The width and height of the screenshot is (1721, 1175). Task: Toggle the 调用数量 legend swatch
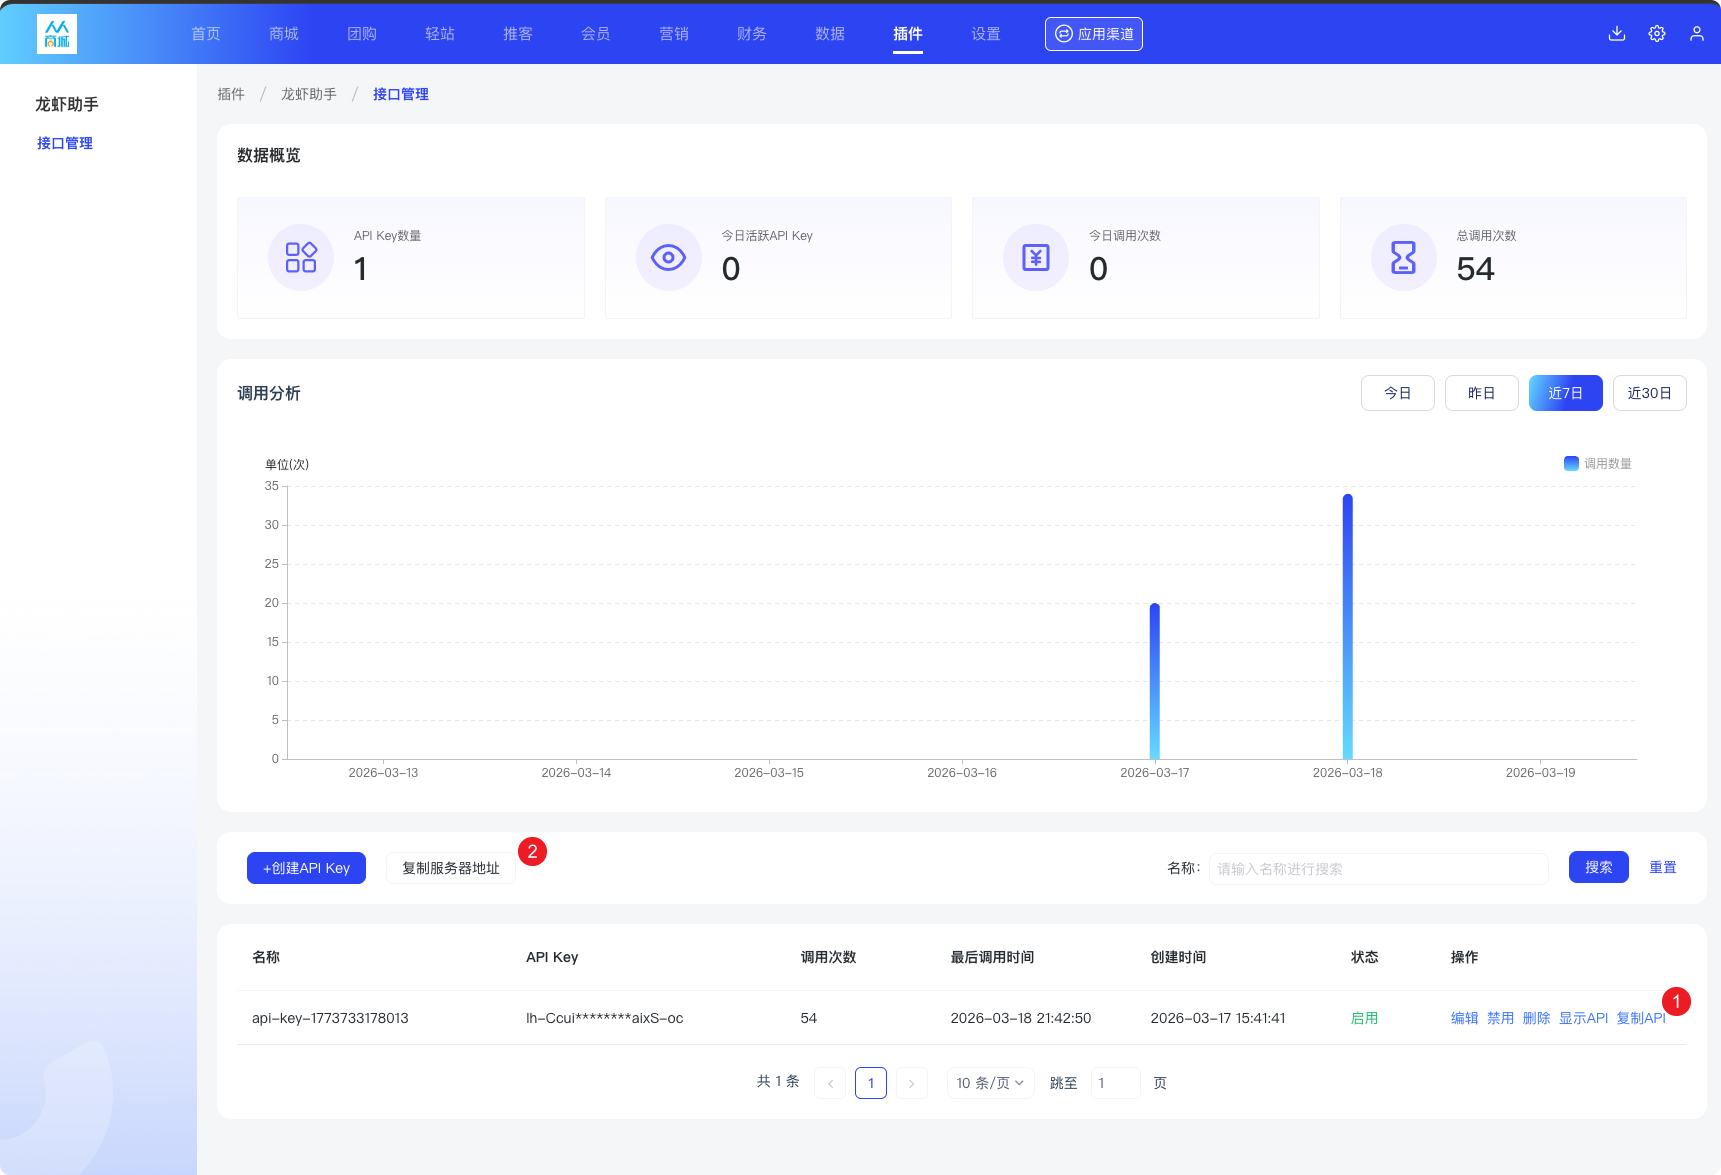(1571, 463)
